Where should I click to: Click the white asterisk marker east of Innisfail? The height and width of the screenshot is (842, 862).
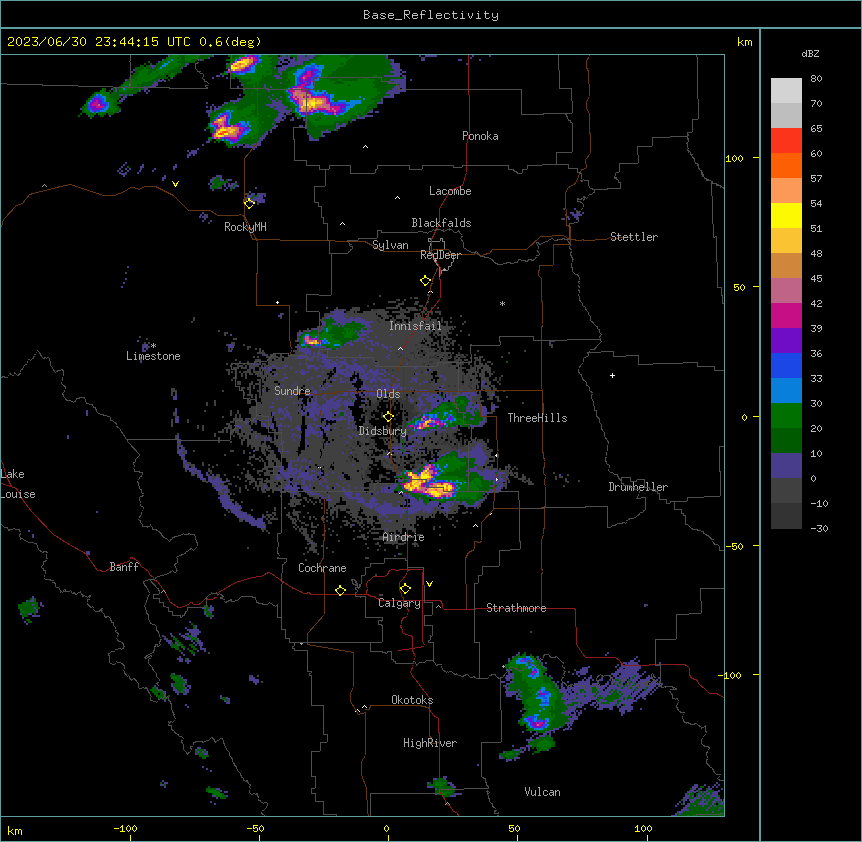click(x=502, y=303)
